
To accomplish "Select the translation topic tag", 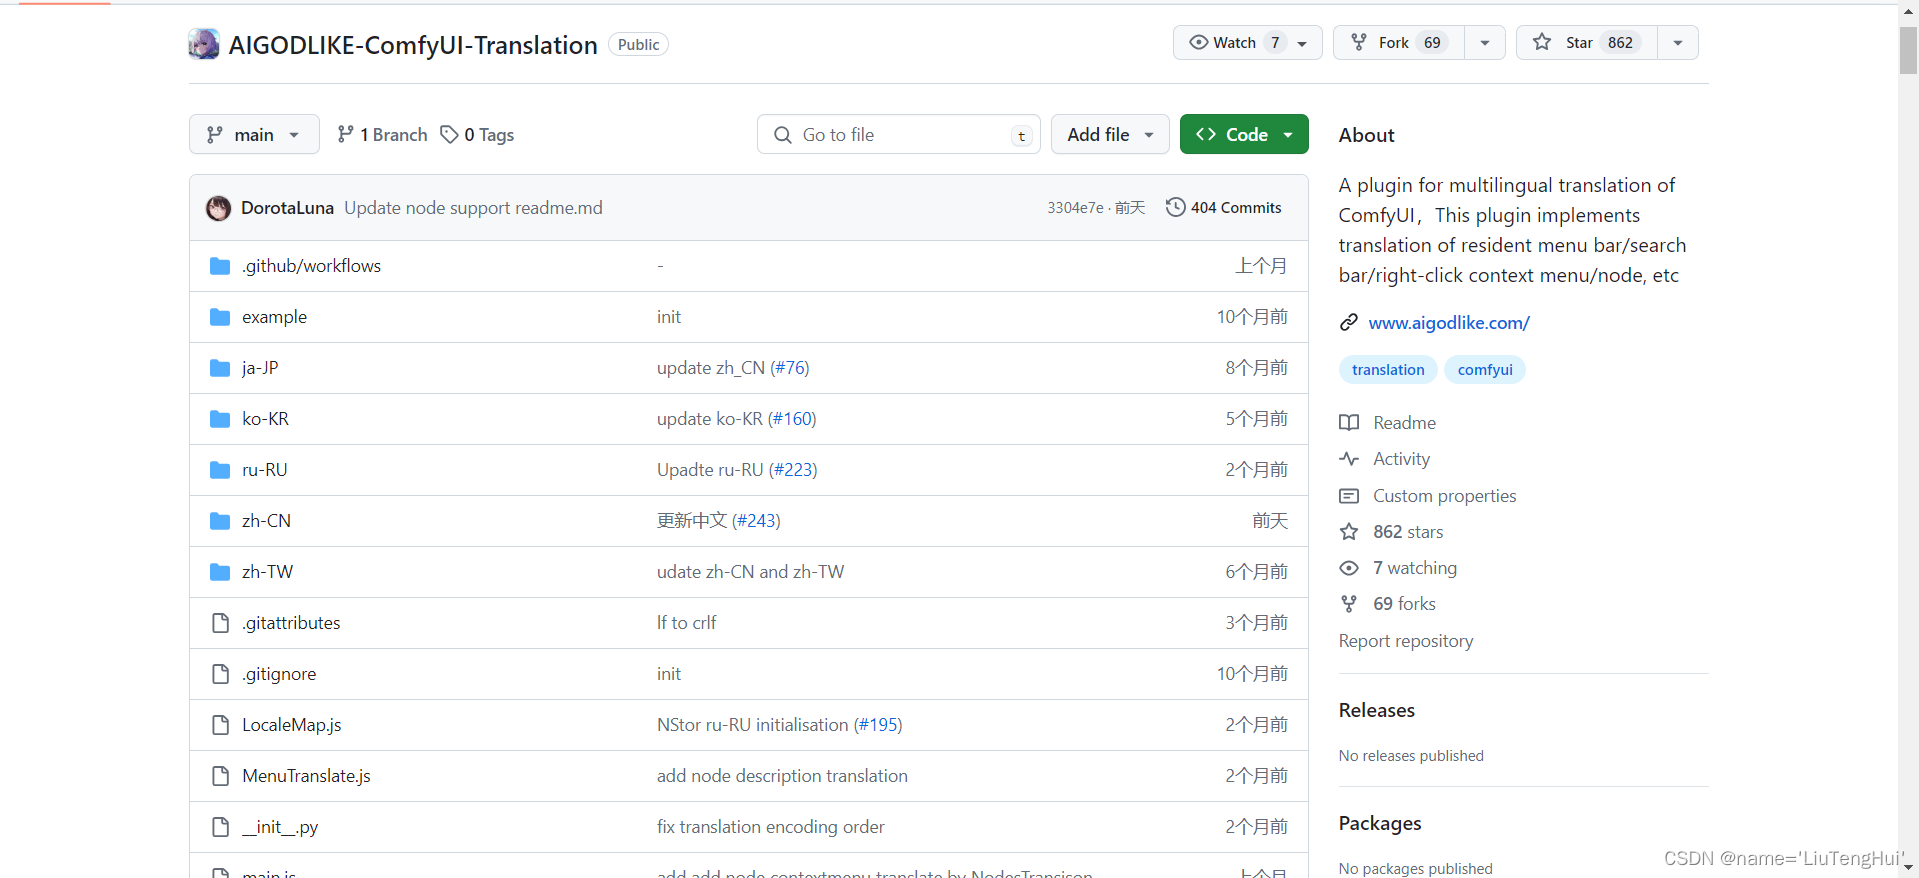I will pos(1388,370).
